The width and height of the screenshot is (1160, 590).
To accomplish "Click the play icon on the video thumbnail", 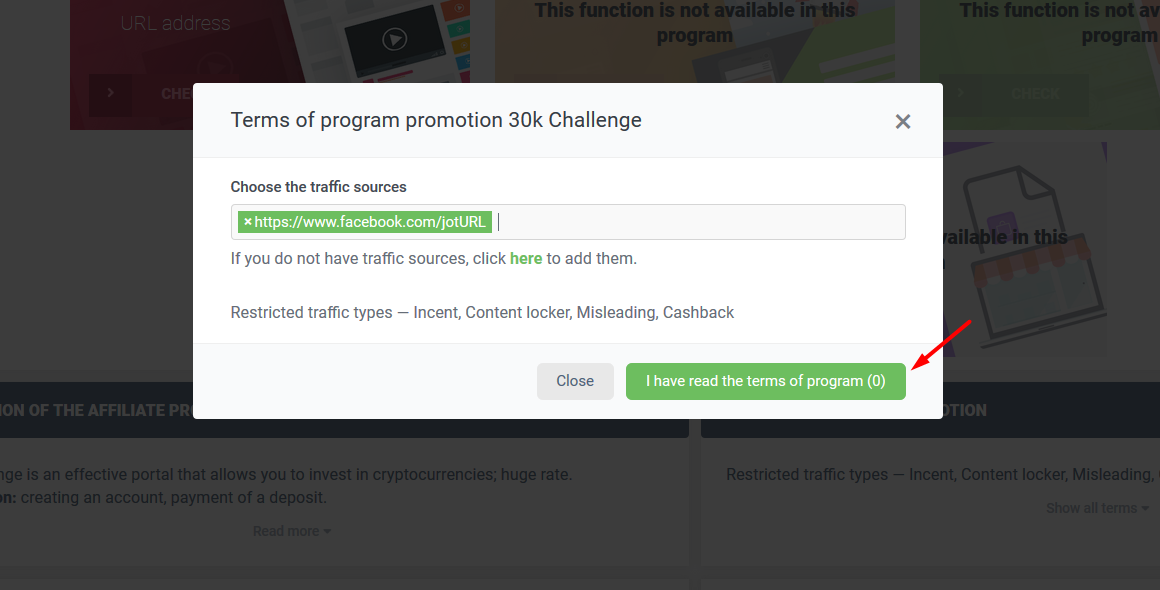I will (x=395, y=40).
